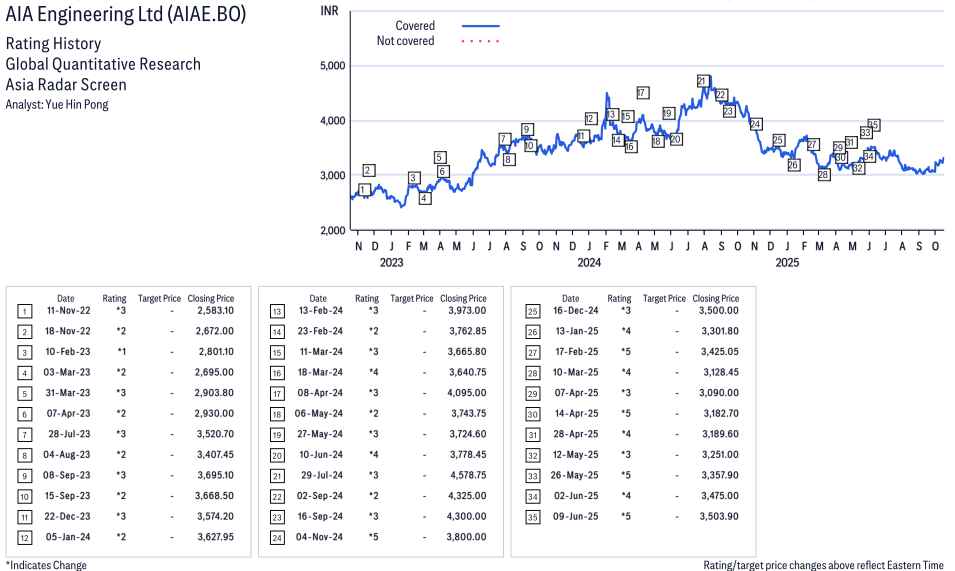Image resolution: width=955 pixels, height=571 pixels.
Task: Select chart marker 35 on the graph
Action: pos(873,125)
